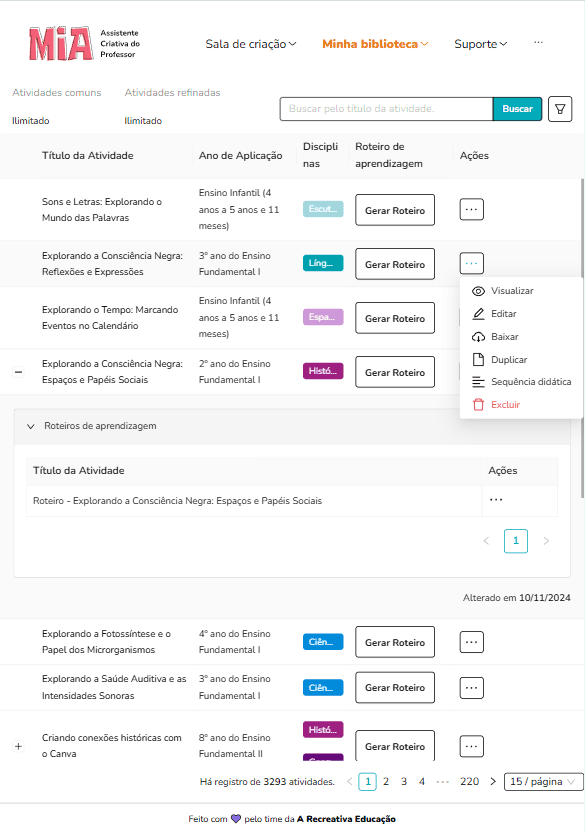The width and height of the screenshot is (585, 832).
Task: Click Gerar Roteiro for Explorando o Tempo
Action: [395, 318]
